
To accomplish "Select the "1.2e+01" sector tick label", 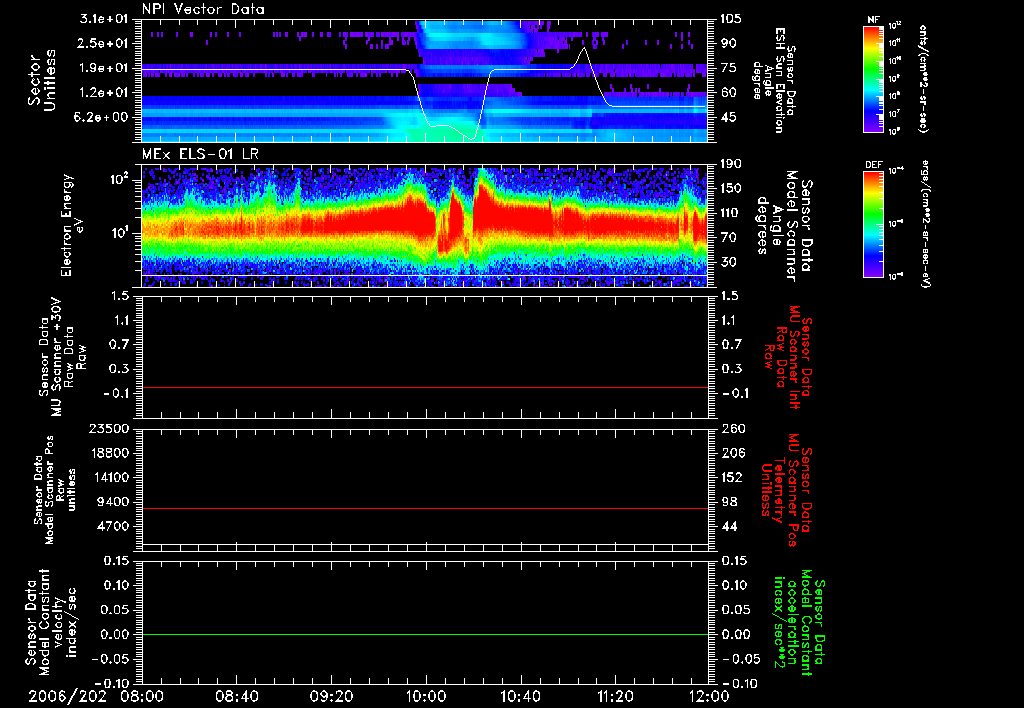I will click(x=104, y=93).
